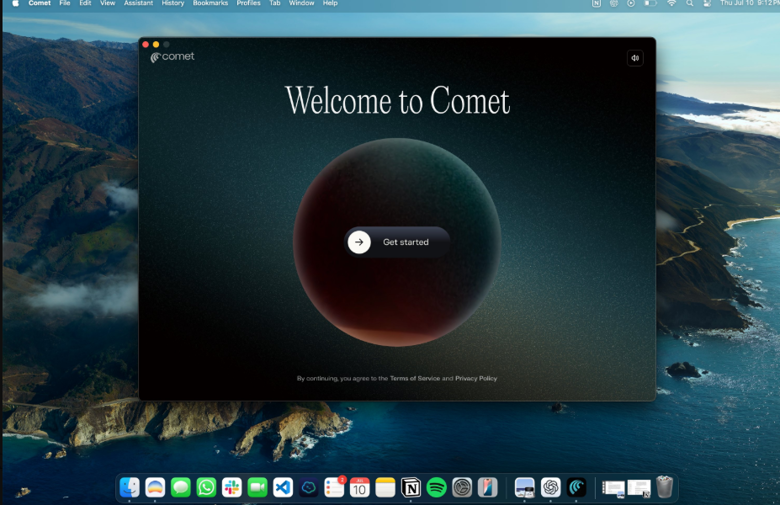This screenshot has height=505, width=780.
Task: Launch Notion from the dock
Action: pyautogui.click(x=411, y=488)
